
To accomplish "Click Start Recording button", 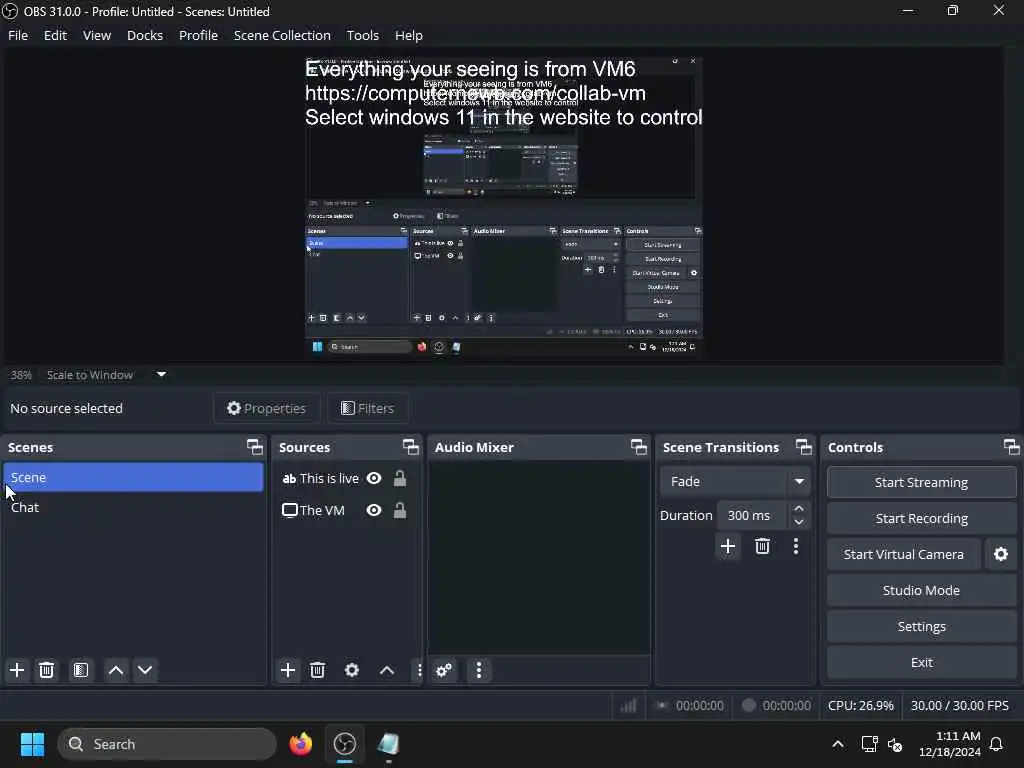I will [921, 519].
